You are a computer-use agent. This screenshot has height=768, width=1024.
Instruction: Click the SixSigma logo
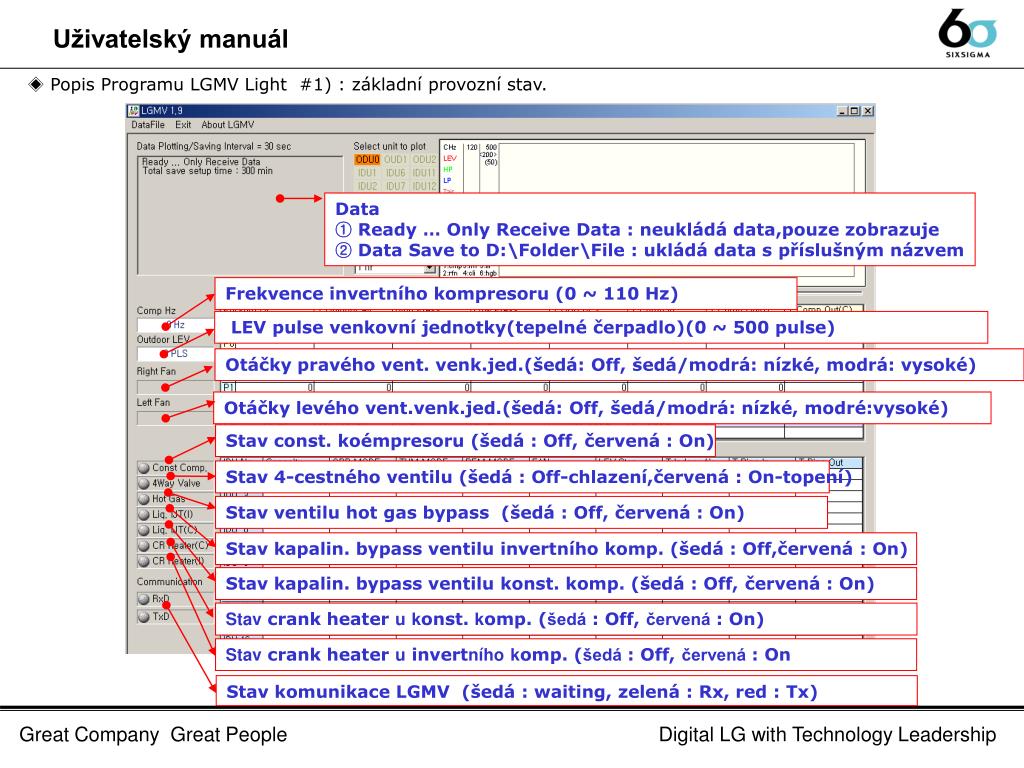968,33
